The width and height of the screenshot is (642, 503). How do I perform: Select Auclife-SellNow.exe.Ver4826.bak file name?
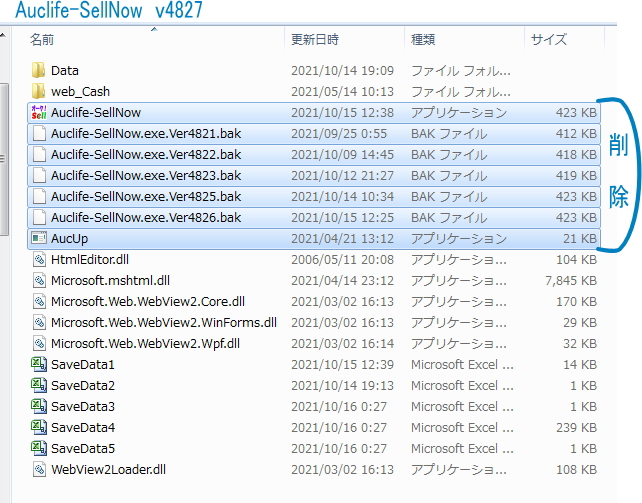pyautogui.click(x=146, y=217)
